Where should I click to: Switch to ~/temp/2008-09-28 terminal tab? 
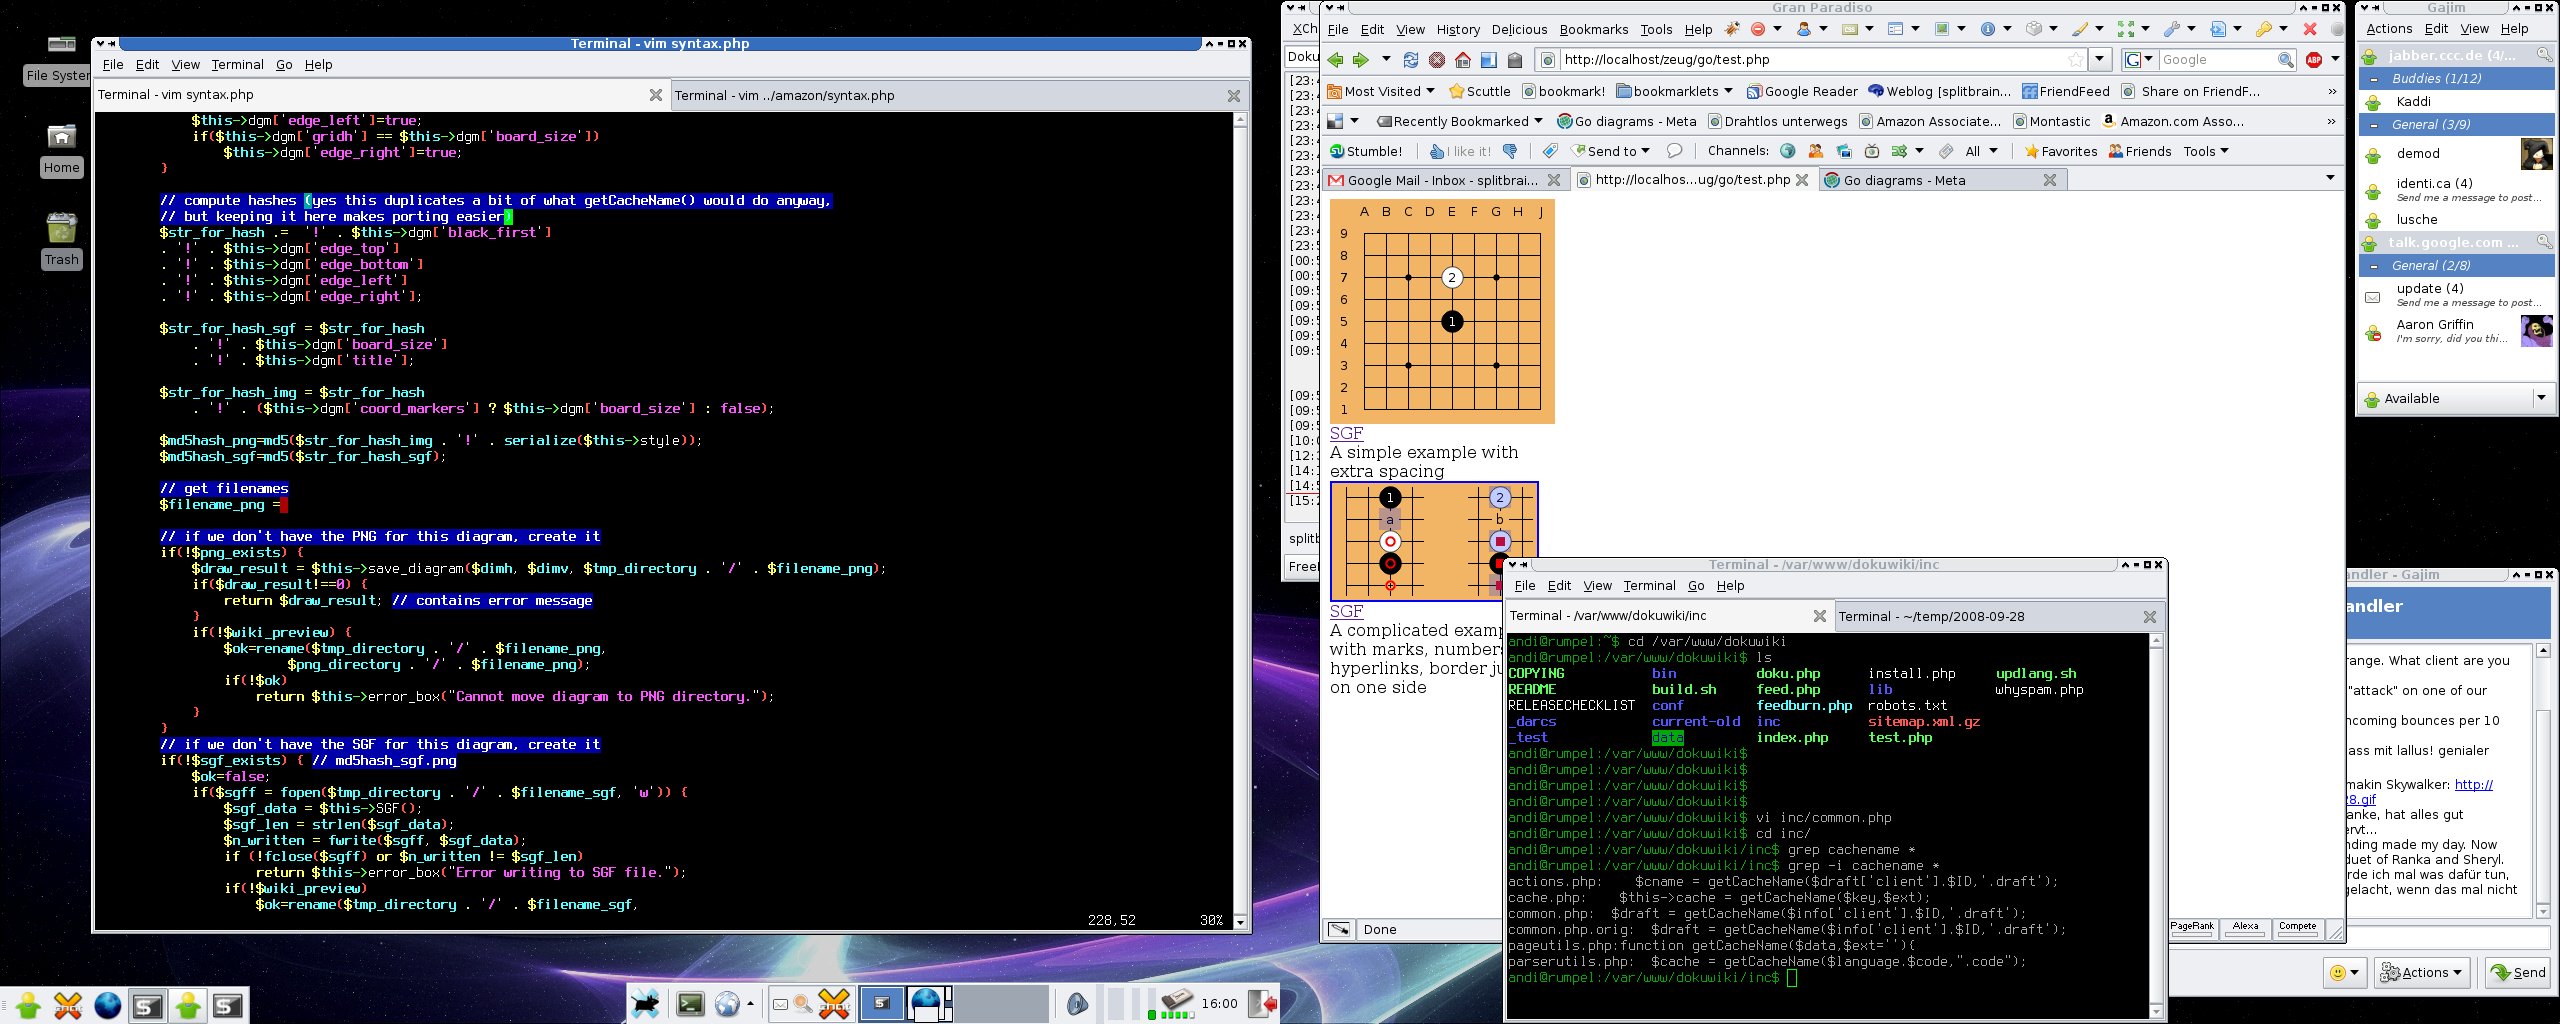point(1998,616)
